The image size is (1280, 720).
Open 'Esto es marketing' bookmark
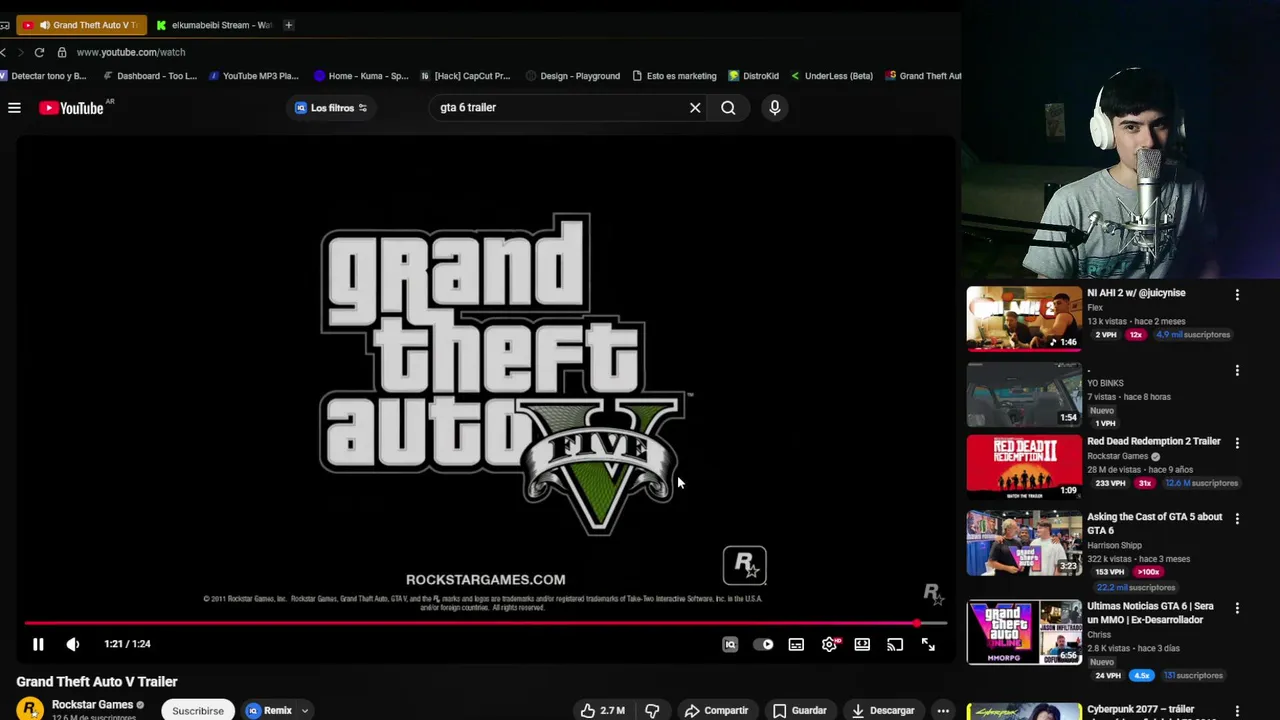[x=674, y=76]
